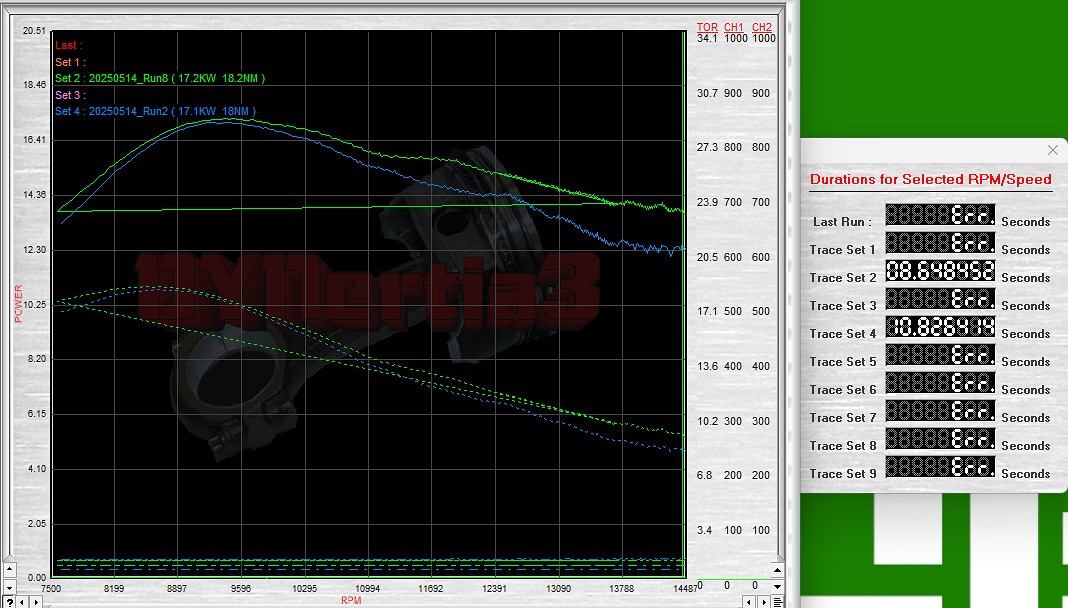1068x608 pixels.
Task: Click the 14487 RPM axis value
Action: pyautogui.click(x=685, y=588)
